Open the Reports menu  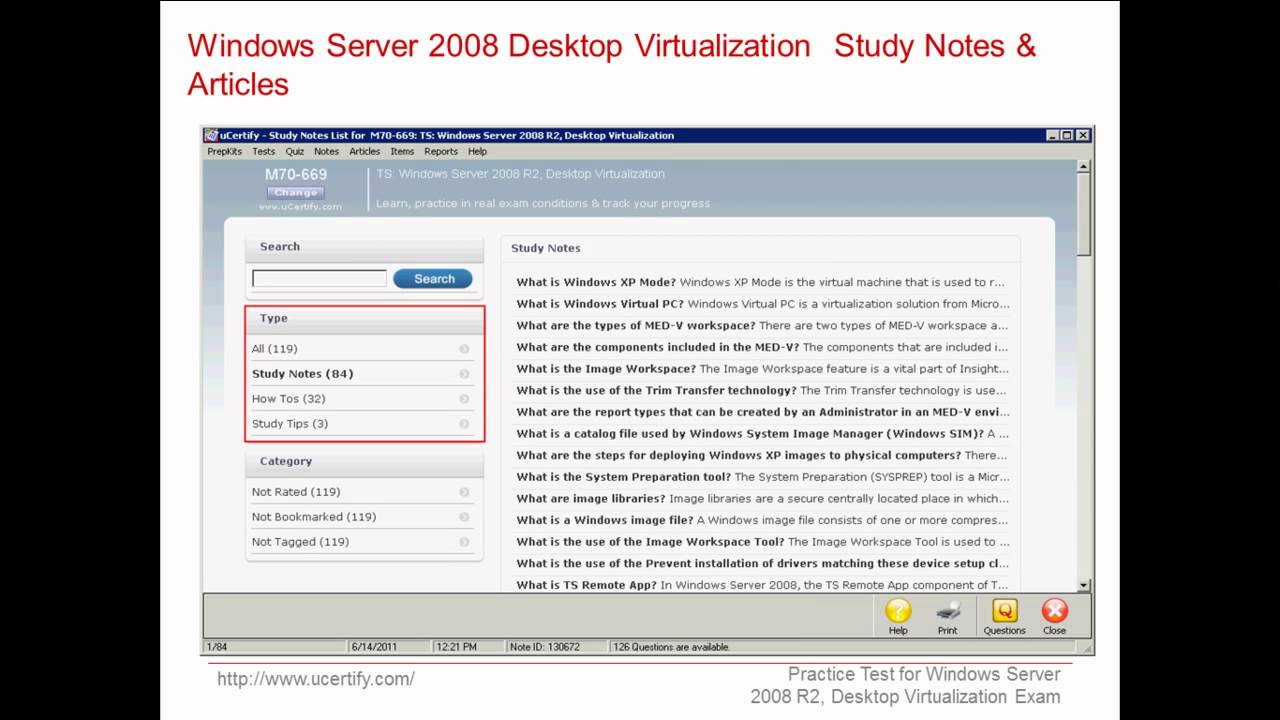pos(440,152)
